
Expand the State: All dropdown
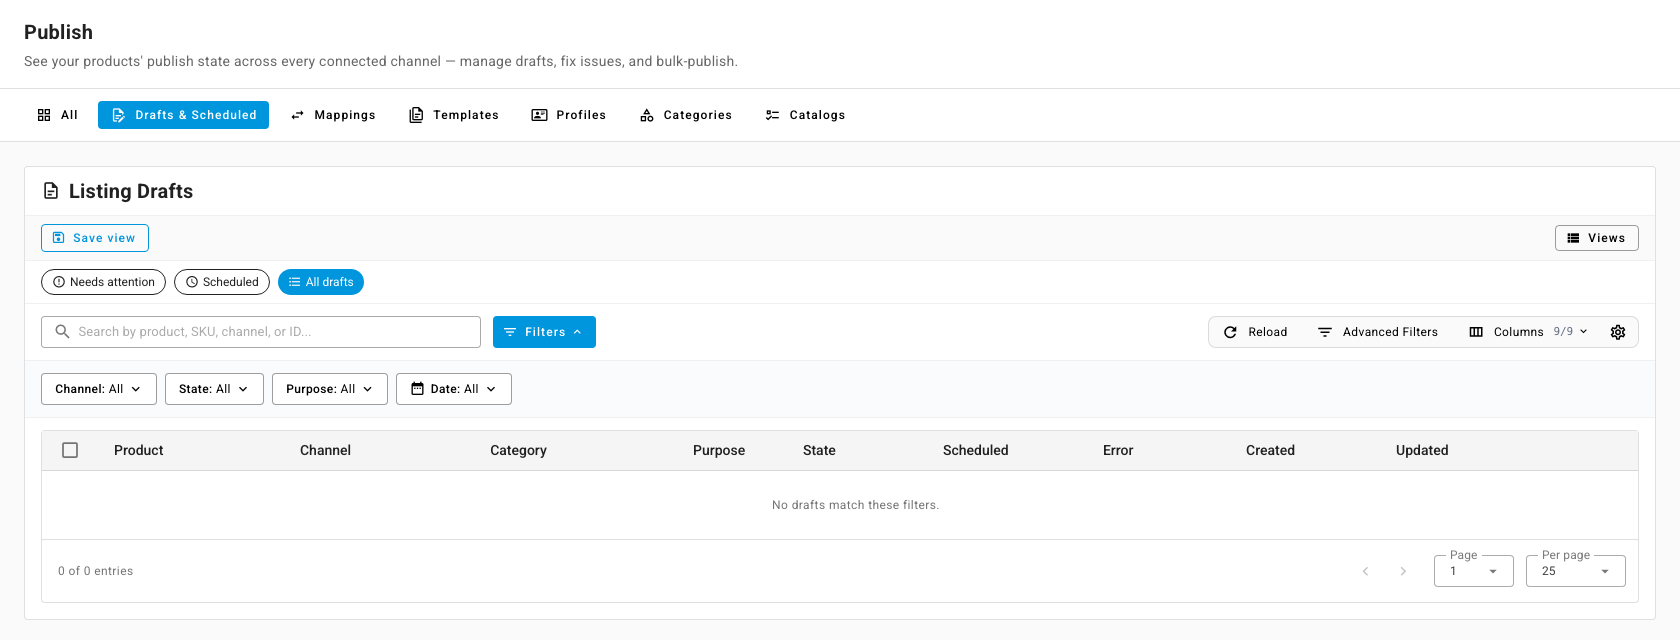coord(214,389)
